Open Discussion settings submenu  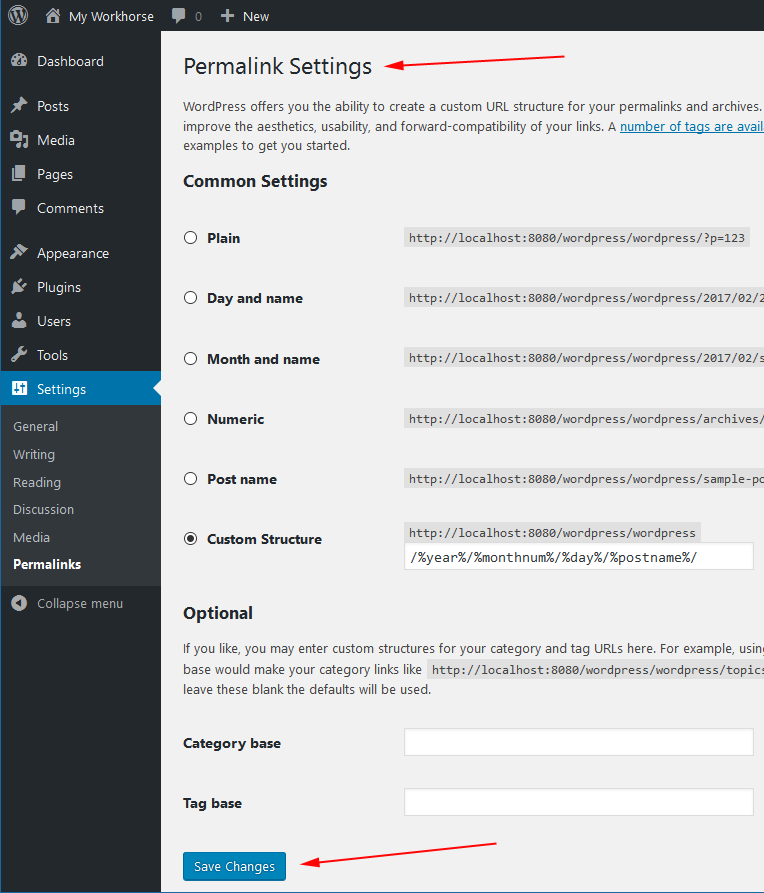tap(43, 510)
